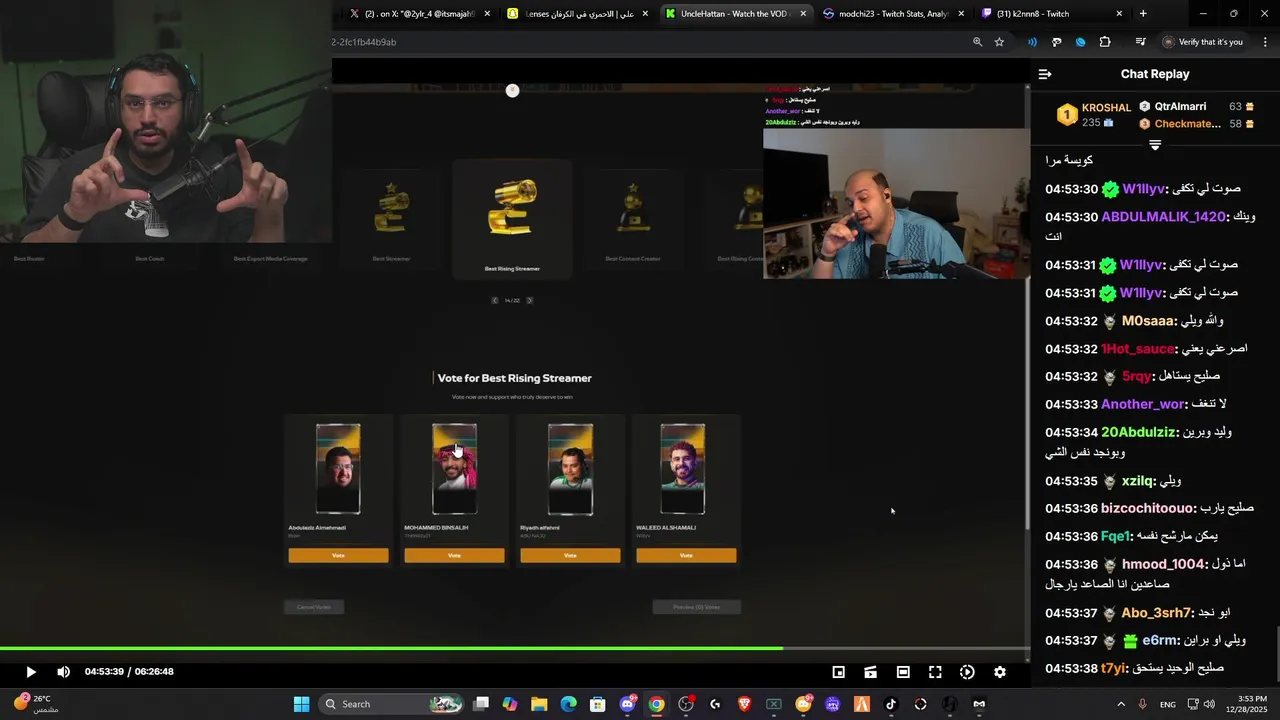Click Checkmate... in the leaderboard
The height and width of the screenshot is (720, 1280).
[x=1187, y=124]
